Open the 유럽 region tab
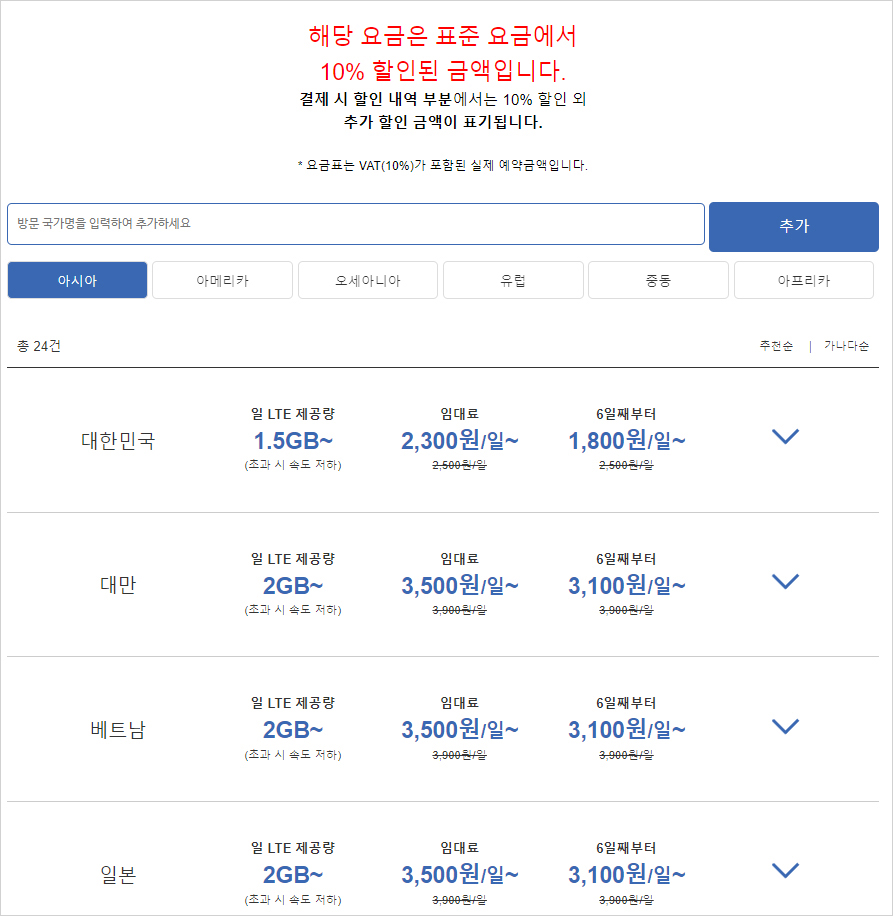Image resolution: width=893 pixels, height=916 pixels. [x=513, y=280]
